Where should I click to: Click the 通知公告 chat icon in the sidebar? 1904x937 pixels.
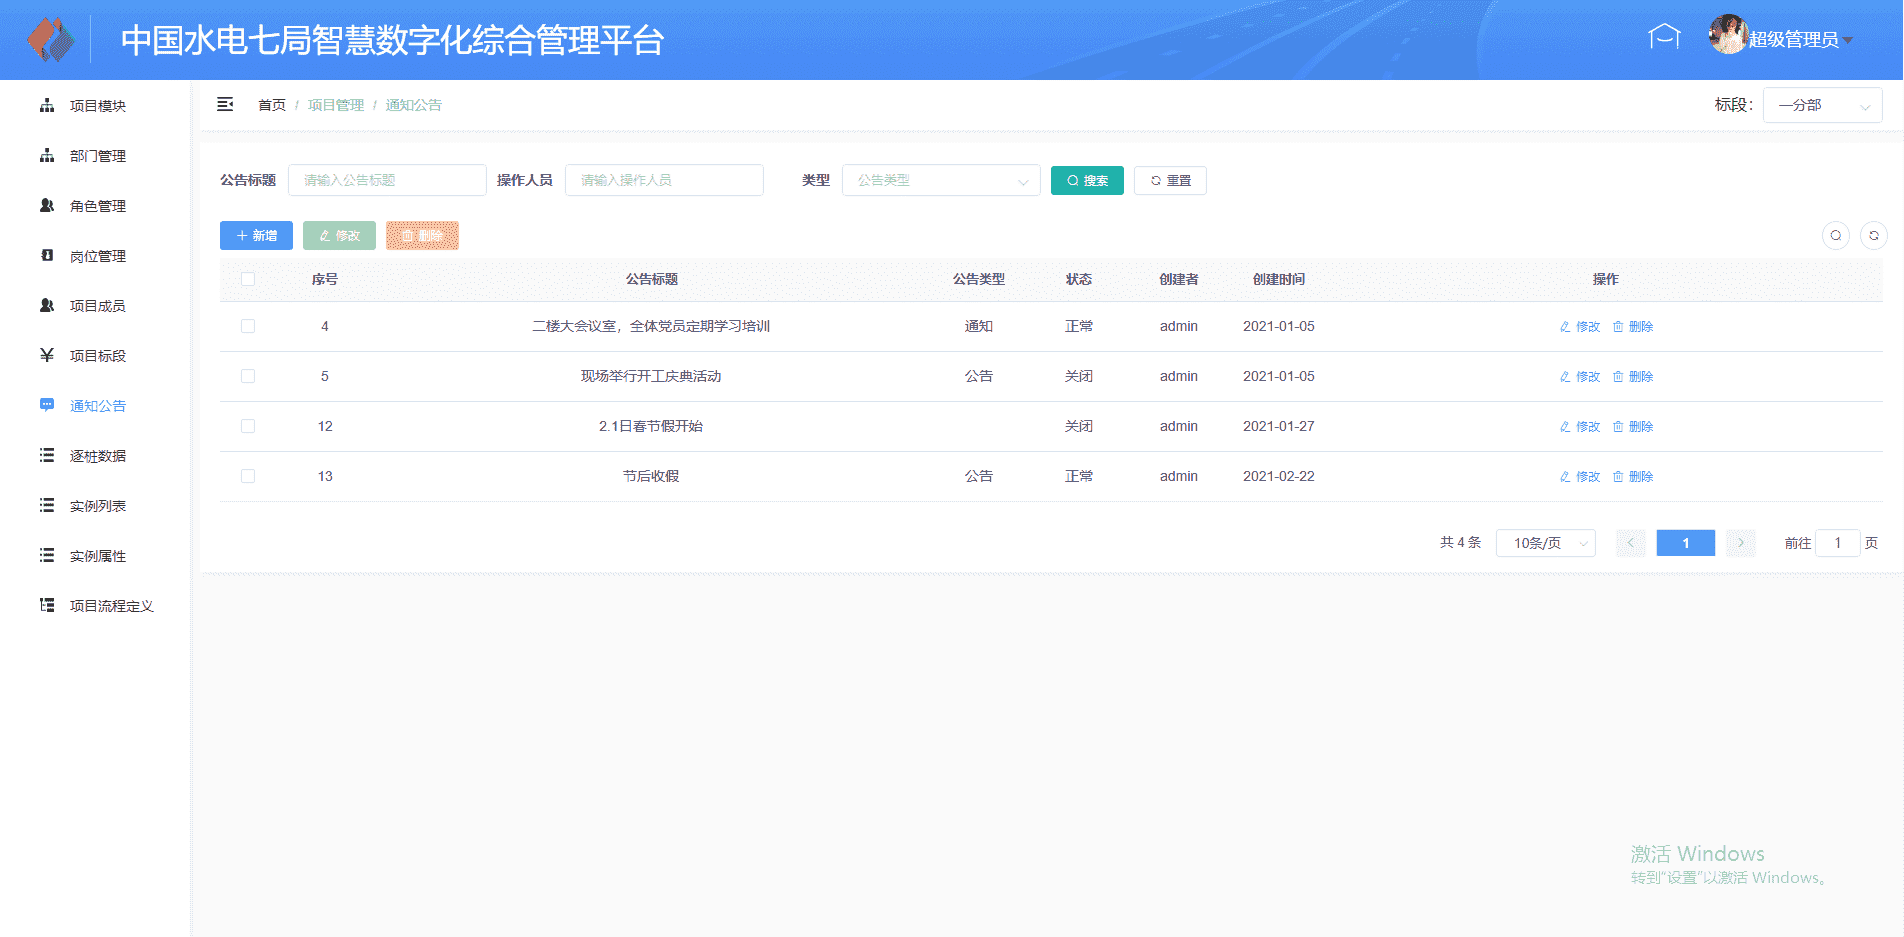tap(47, 405)
